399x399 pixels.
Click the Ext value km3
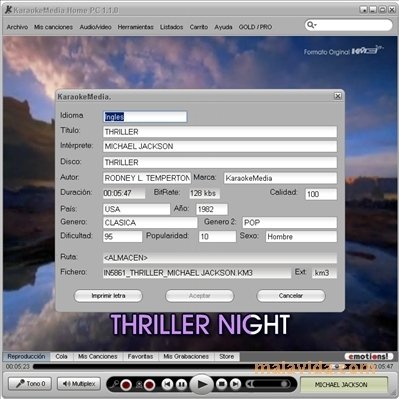[324, 273]
